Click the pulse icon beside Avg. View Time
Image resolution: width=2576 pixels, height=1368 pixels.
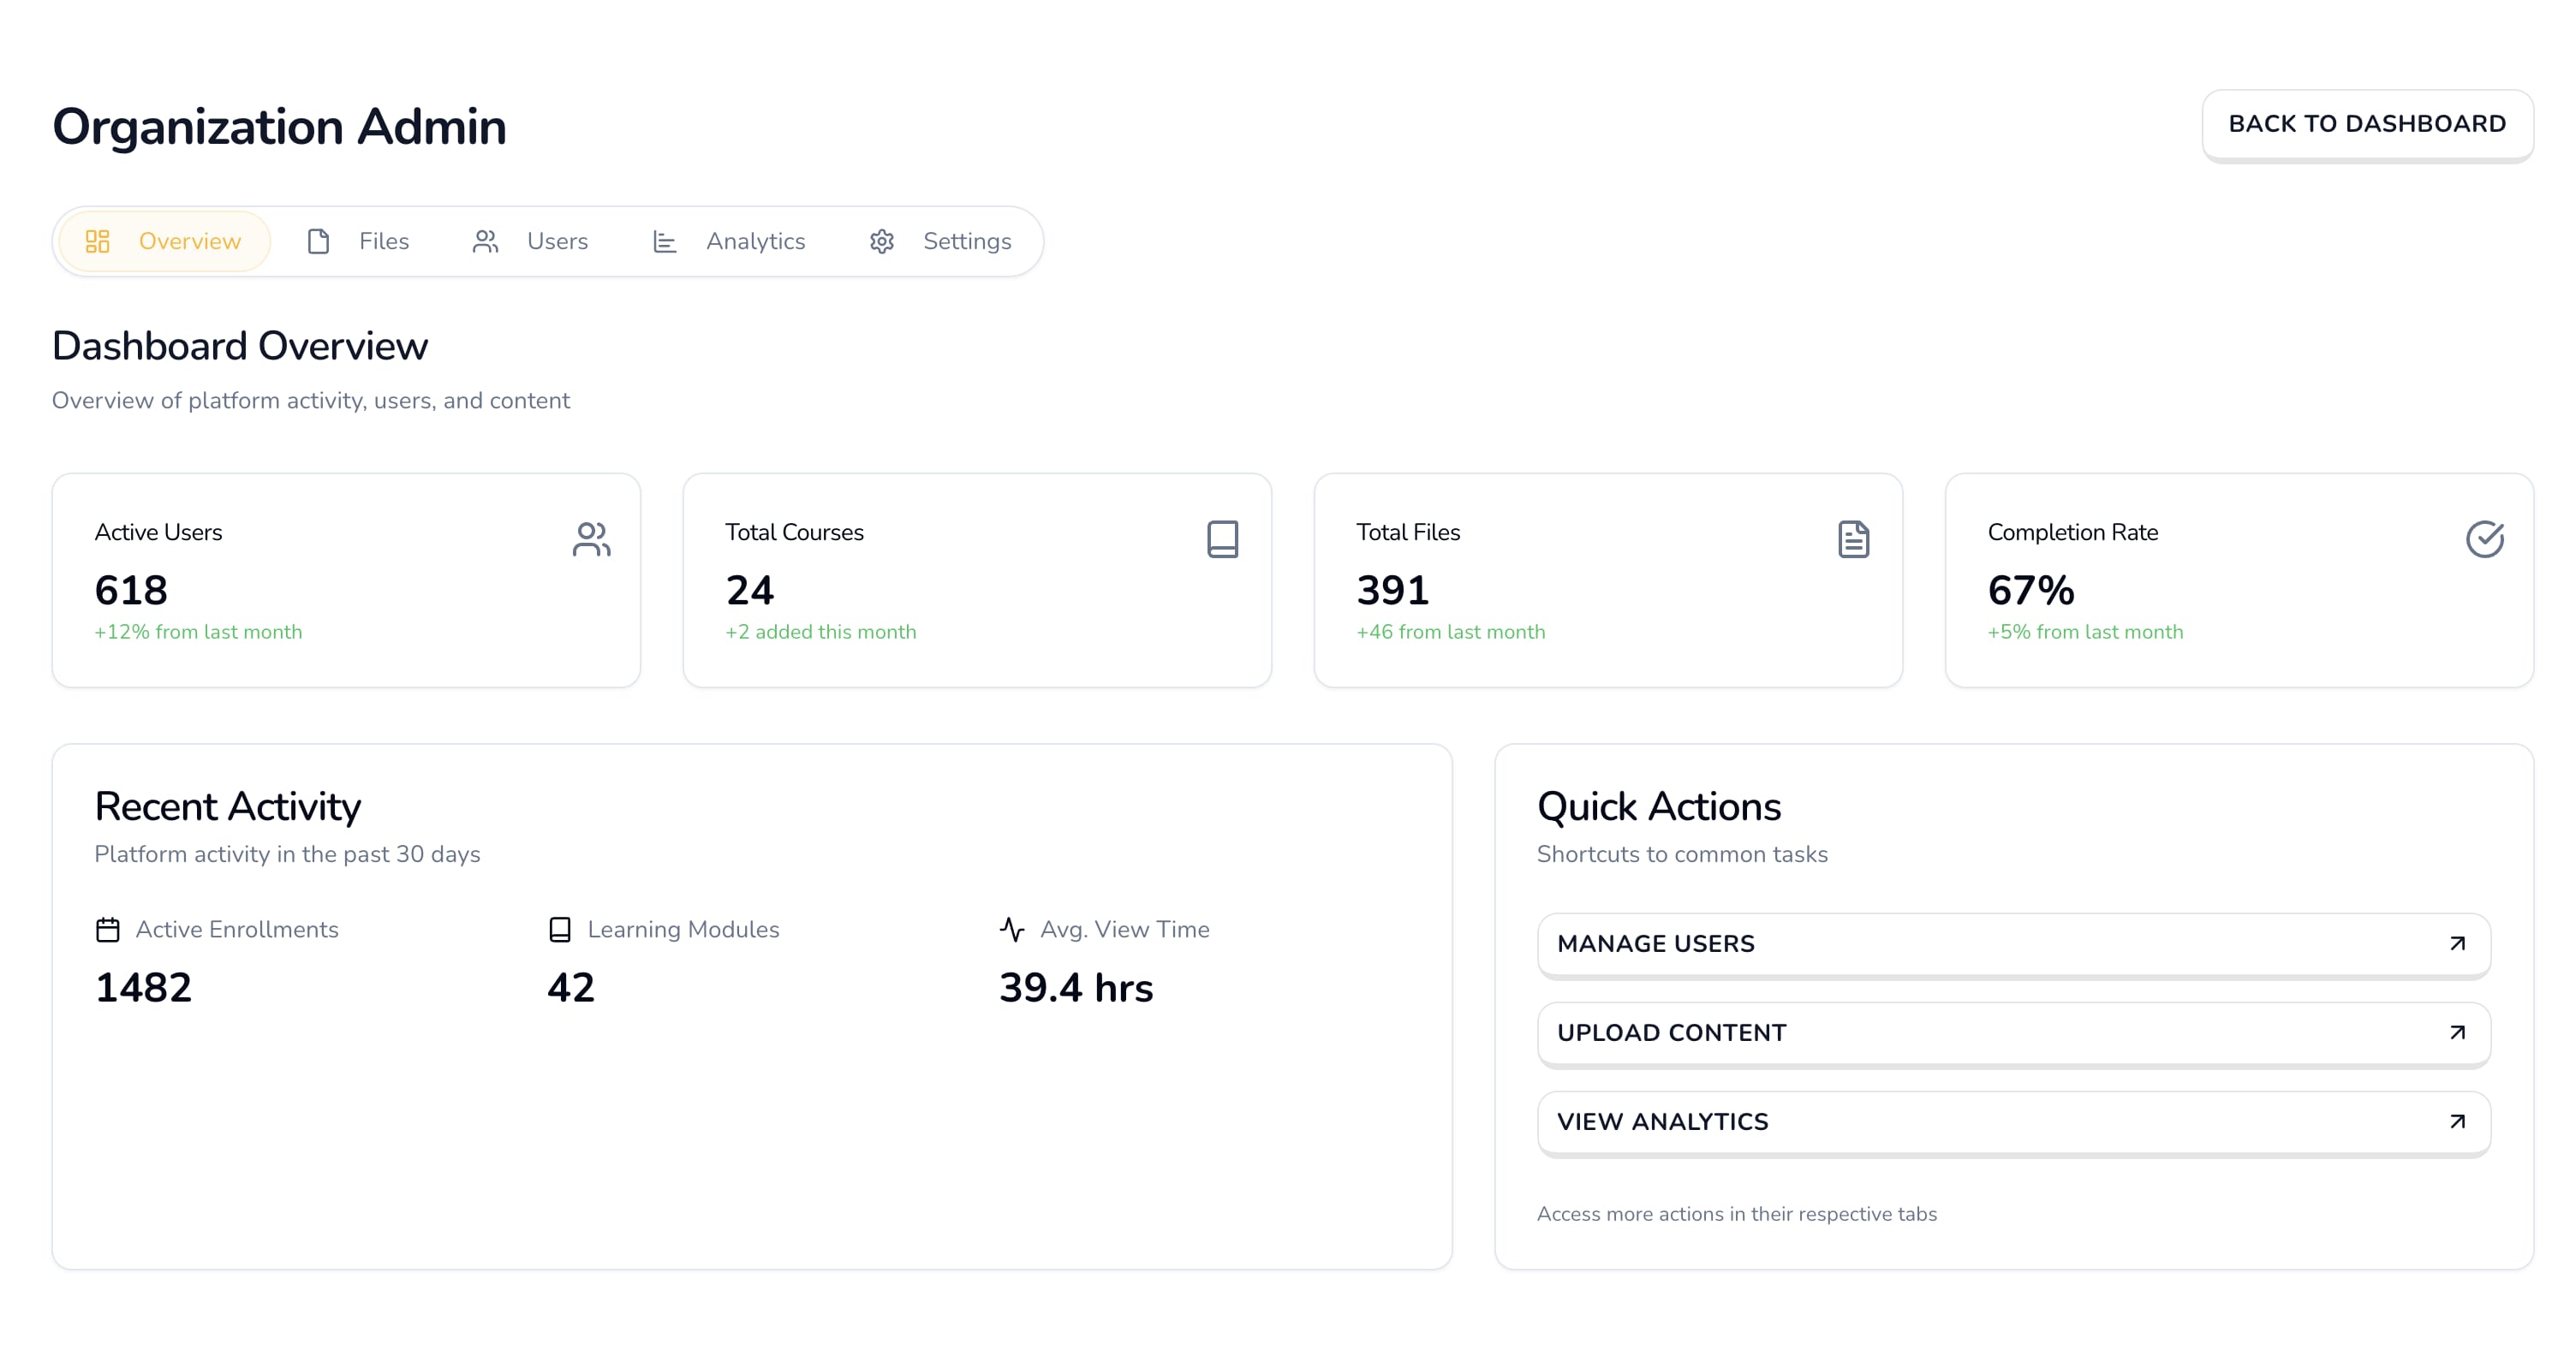click(x=1012, y=930)
